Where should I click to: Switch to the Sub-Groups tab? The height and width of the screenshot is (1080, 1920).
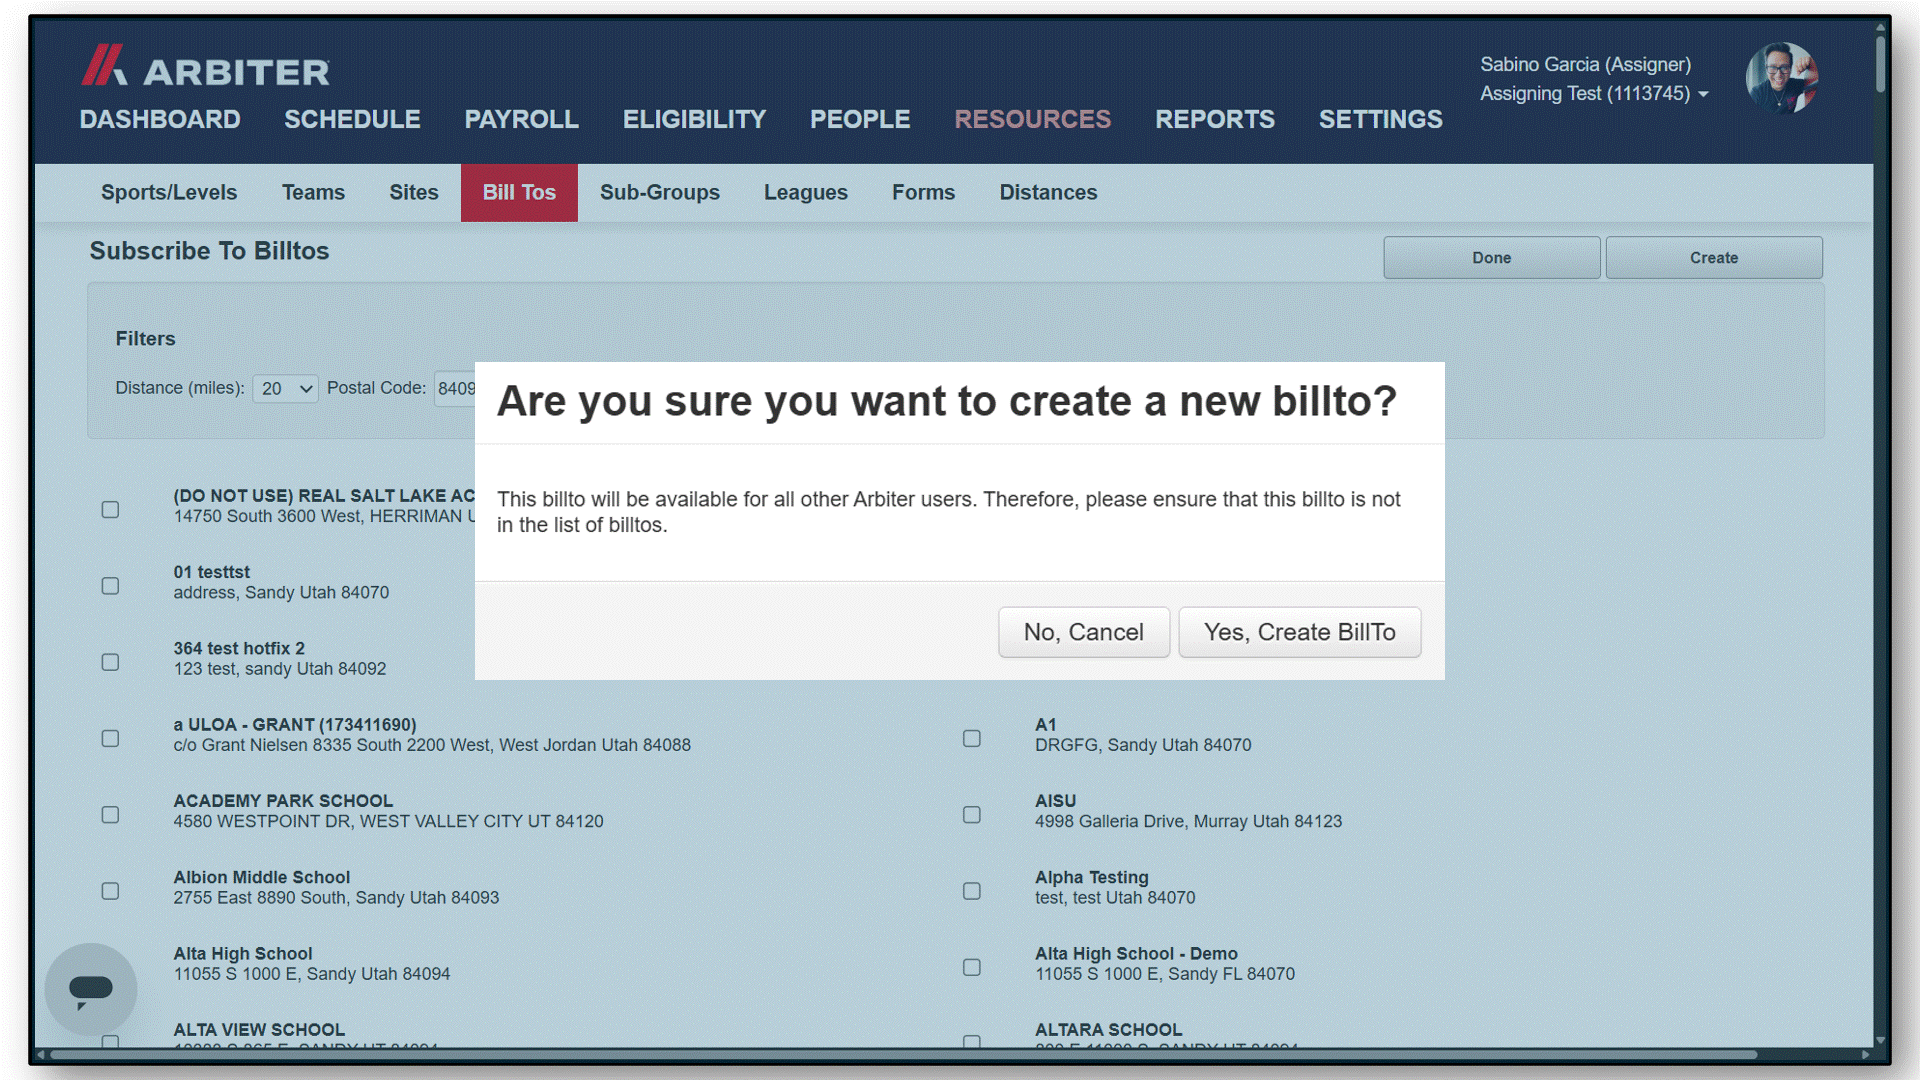click(x=660, y=192)
